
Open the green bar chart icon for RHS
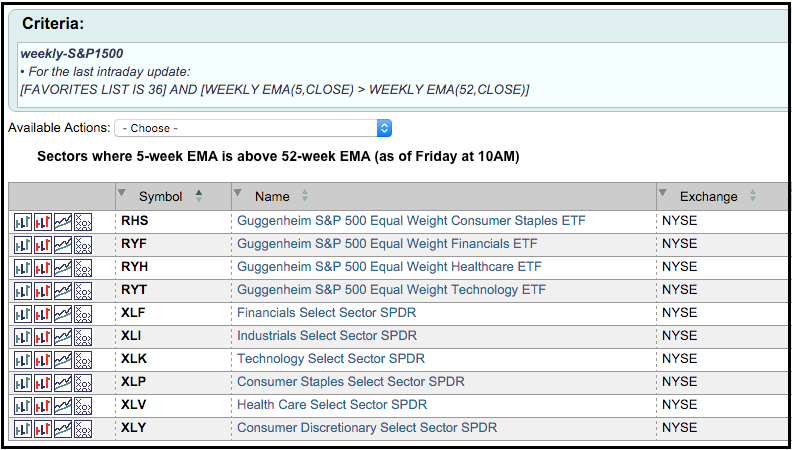click(x=23, y=221)
